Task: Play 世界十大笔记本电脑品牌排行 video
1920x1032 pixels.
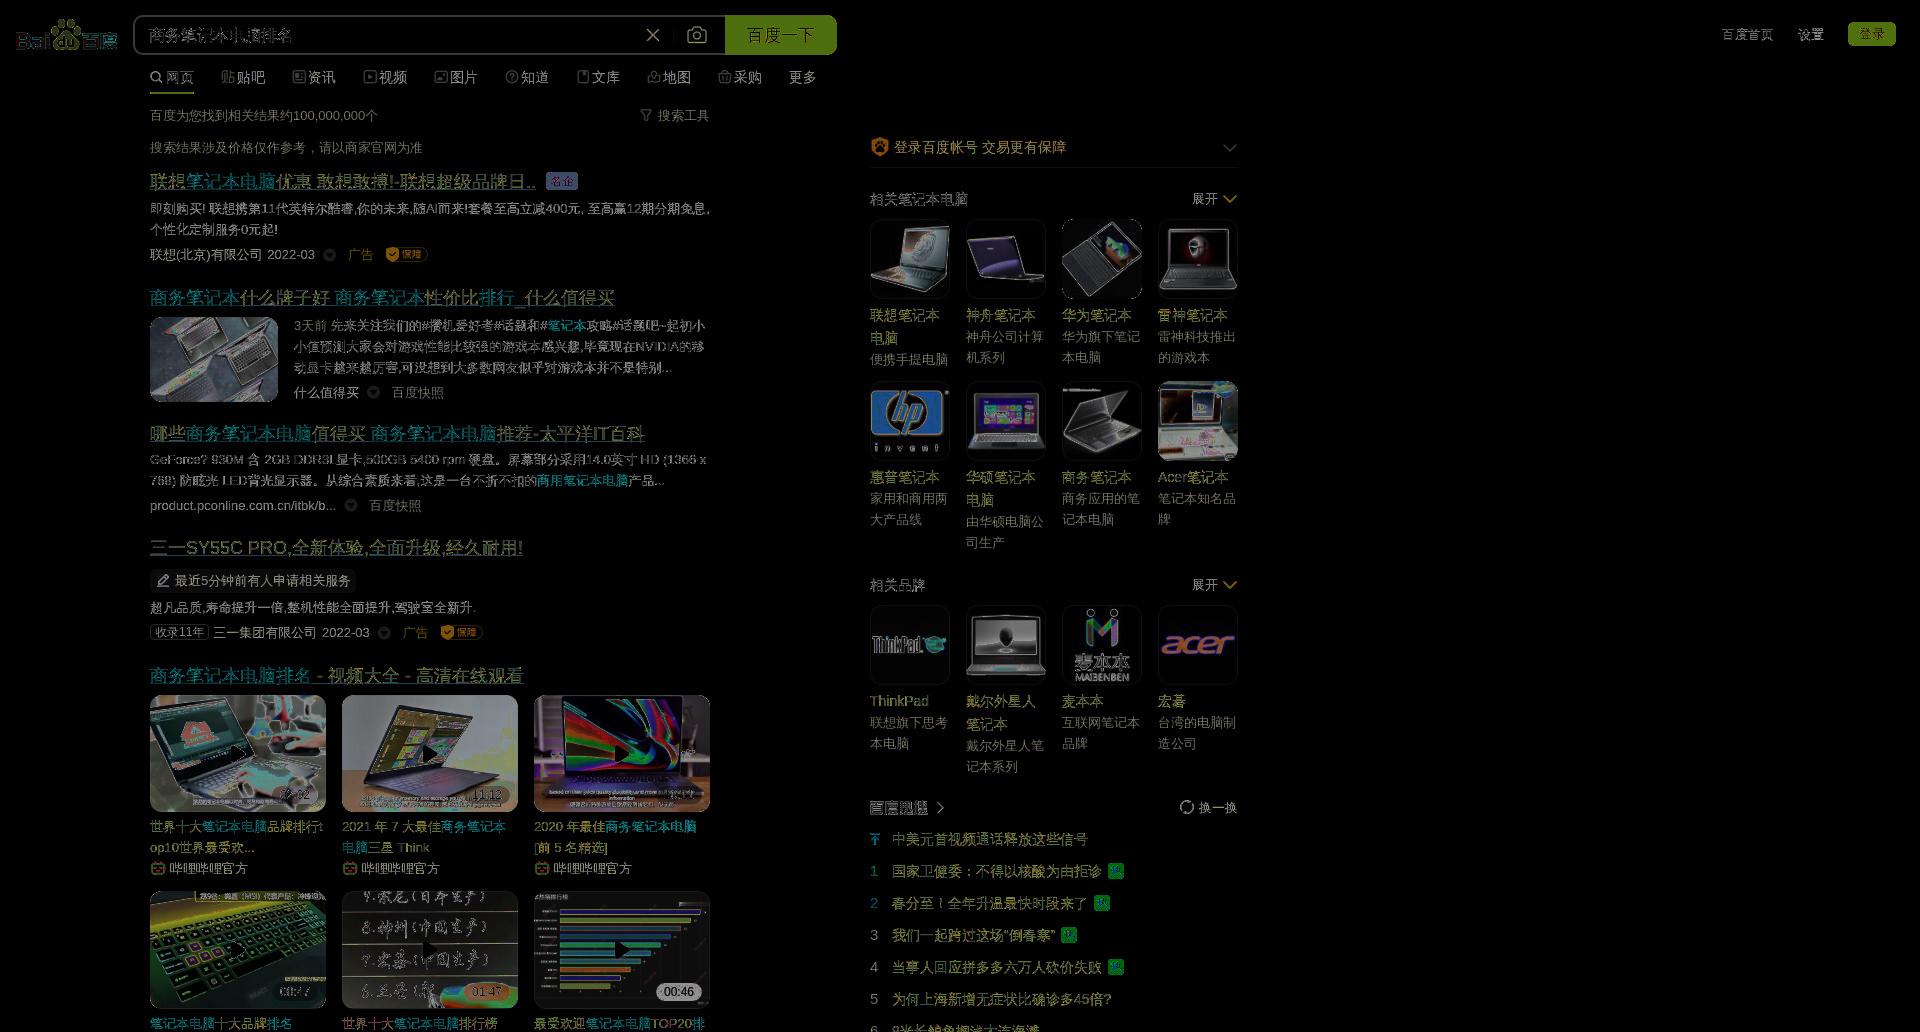Action: coord(238,753)
